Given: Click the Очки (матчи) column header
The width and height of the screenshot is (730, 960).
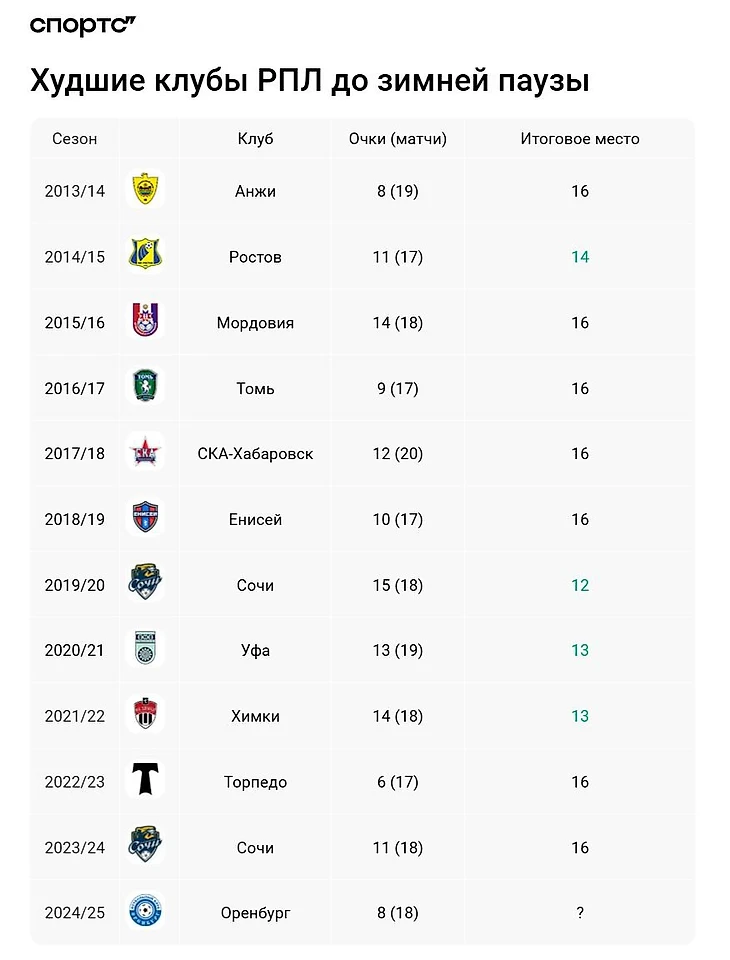Looking at the screenshot, I should coord(398,139).
